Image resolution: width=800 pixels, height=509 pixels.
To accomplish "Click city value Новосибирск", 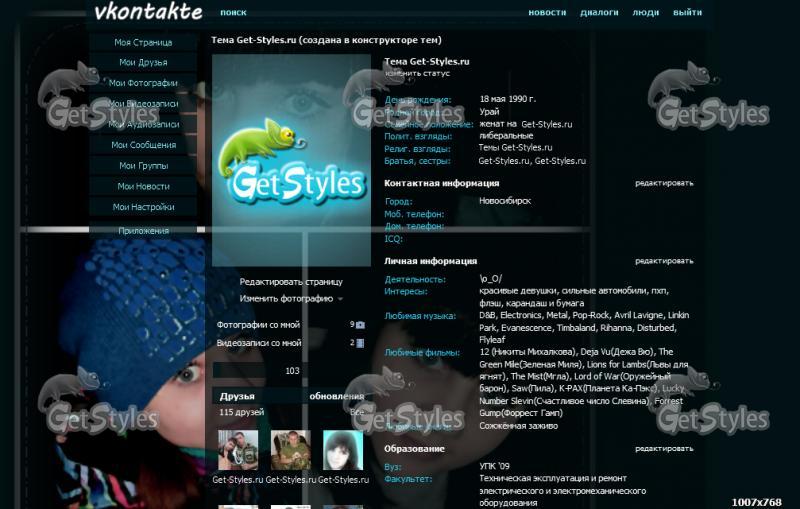I will (505, 201).
